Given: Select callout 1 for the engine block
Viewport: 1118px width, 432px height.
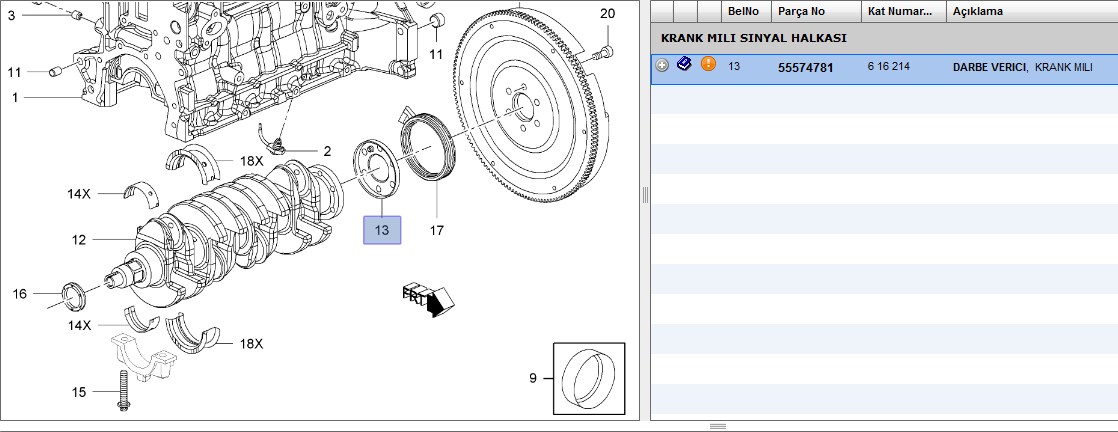Looking at the screenshot, I should [x=15, y=98].
